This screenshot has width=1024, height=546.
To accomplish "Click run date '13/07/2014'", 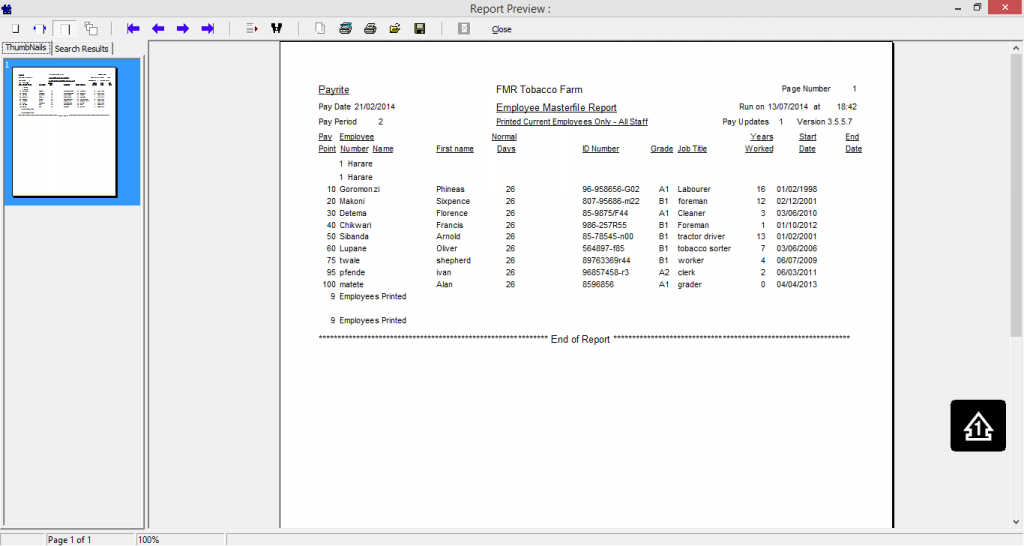I will pyautogui.click(x=788, y=106).
